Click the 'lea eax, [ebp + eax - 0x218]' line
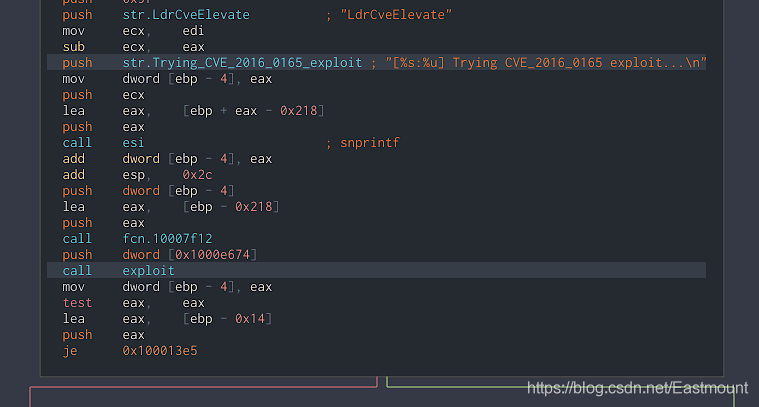Viewport: 759px width, 407px height. (193, 111)
